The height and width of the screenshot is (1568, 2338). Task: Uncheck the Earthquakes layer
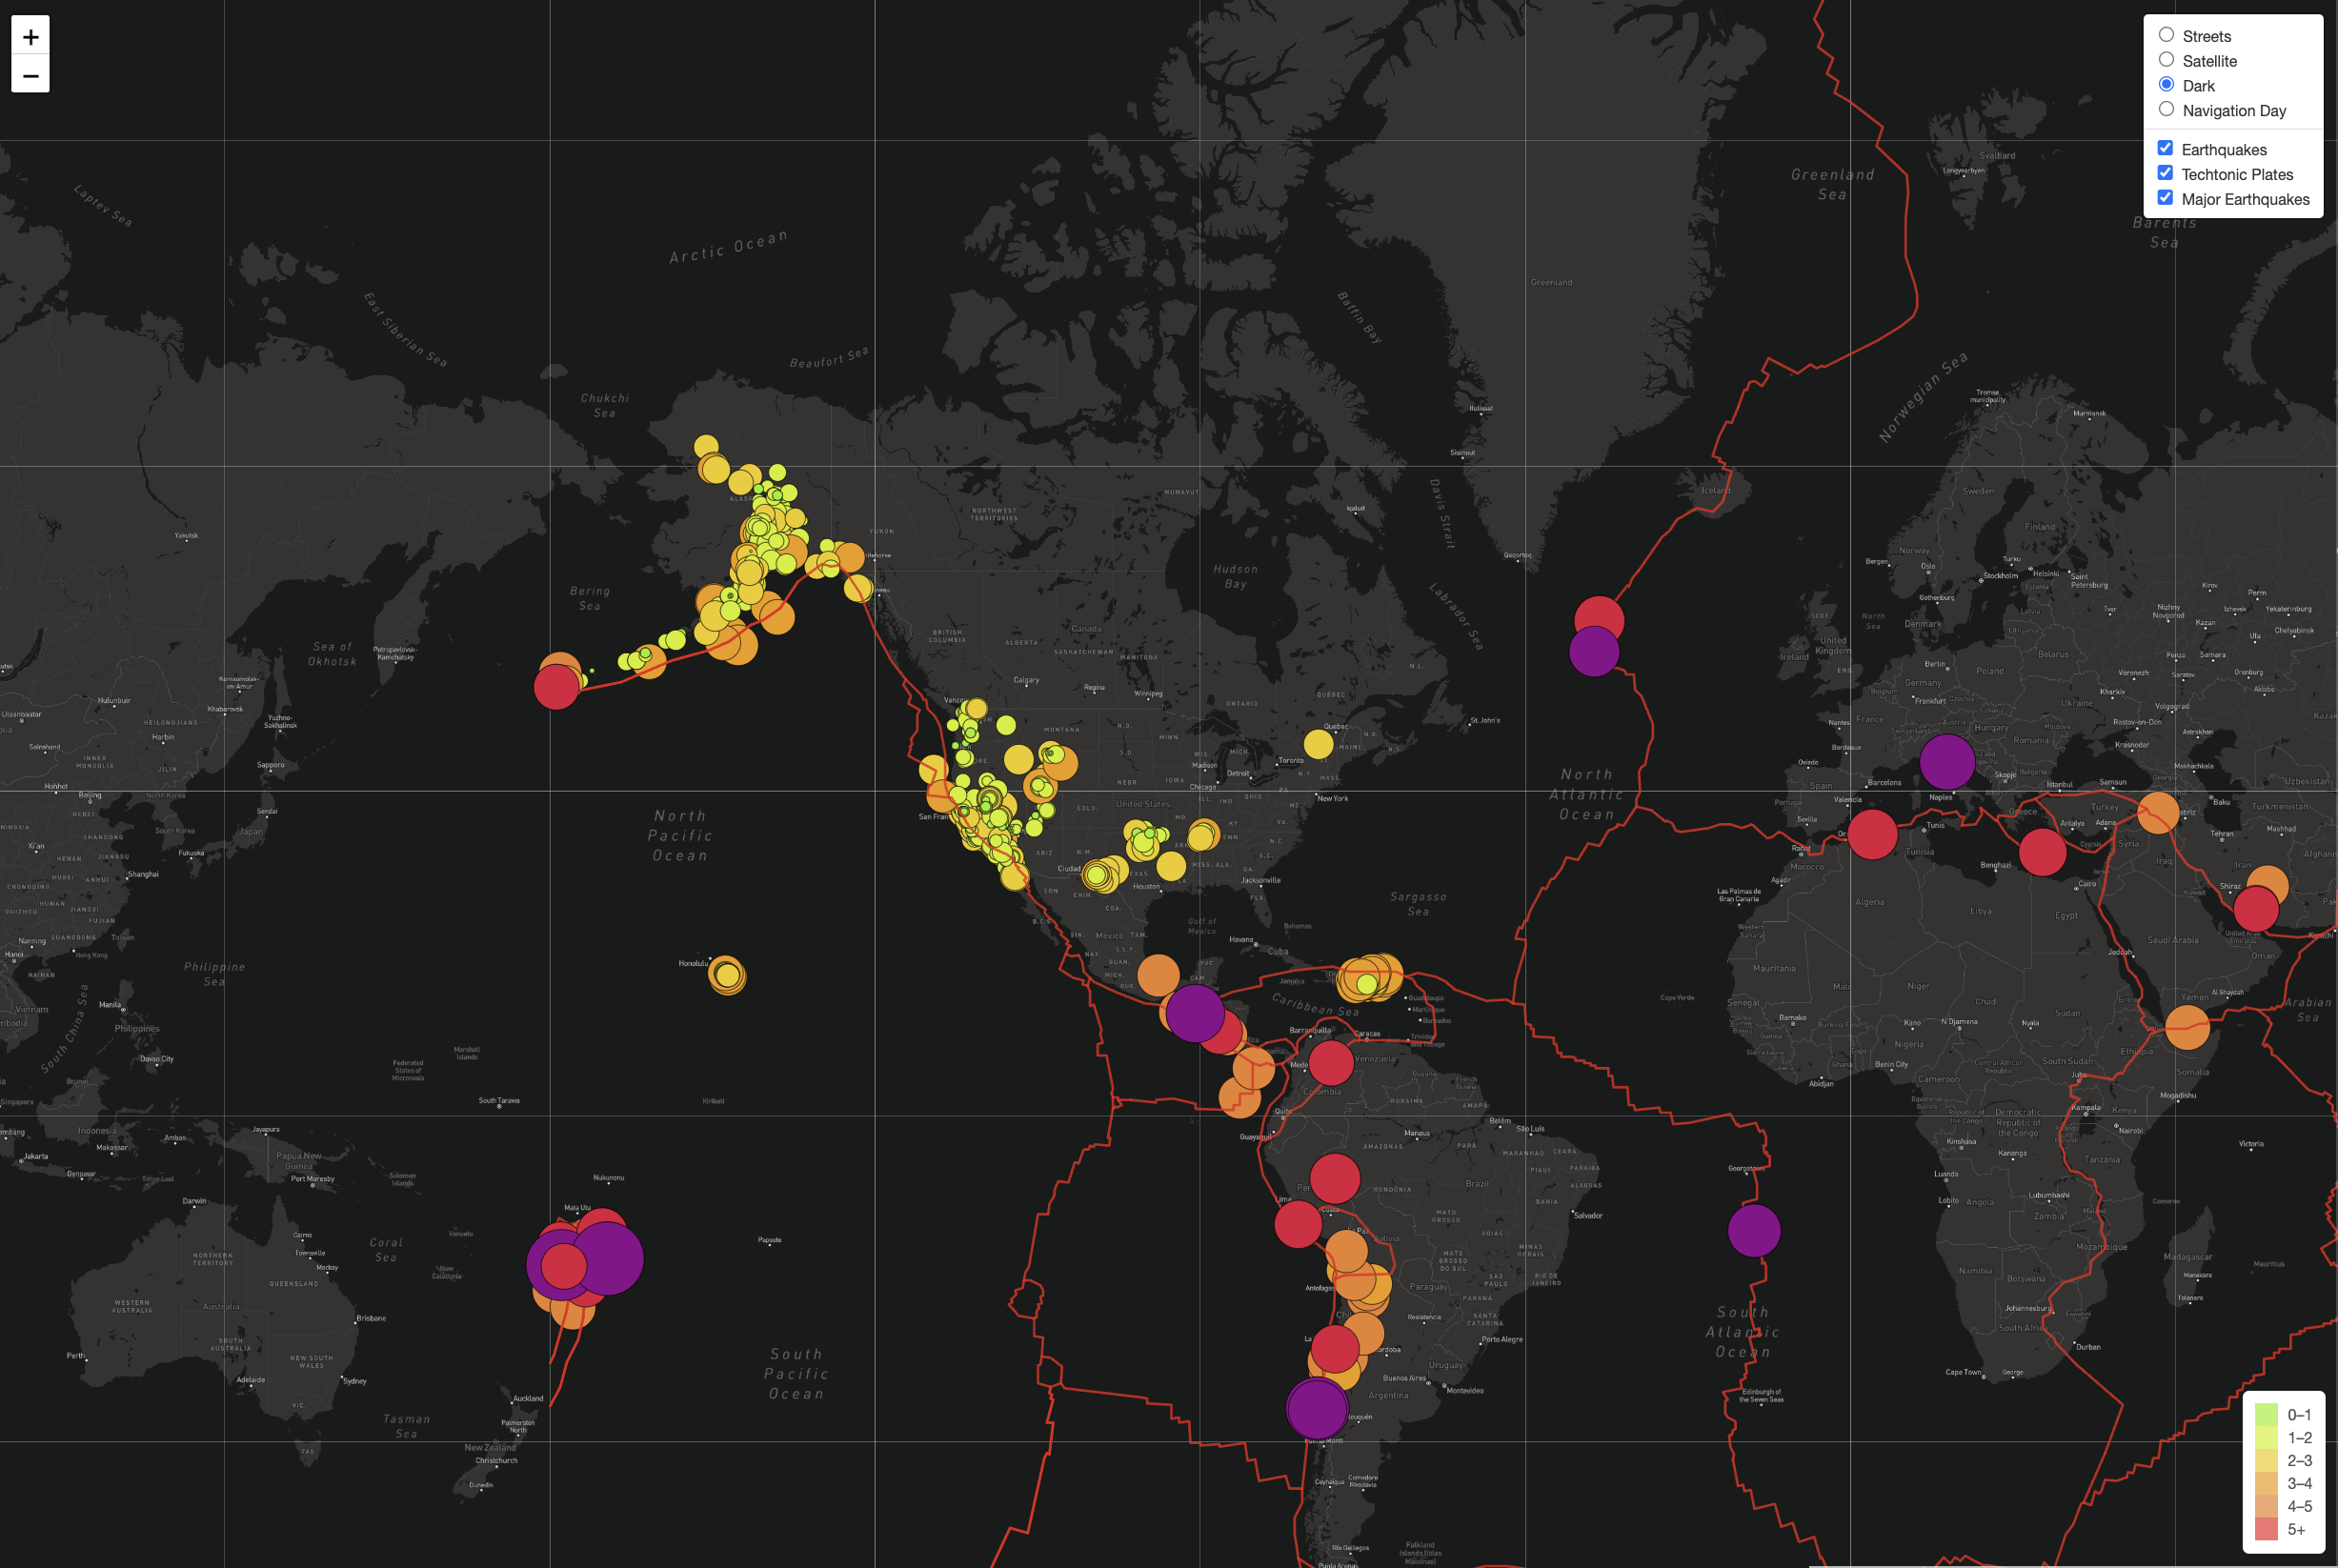[x=2166, y=147]
